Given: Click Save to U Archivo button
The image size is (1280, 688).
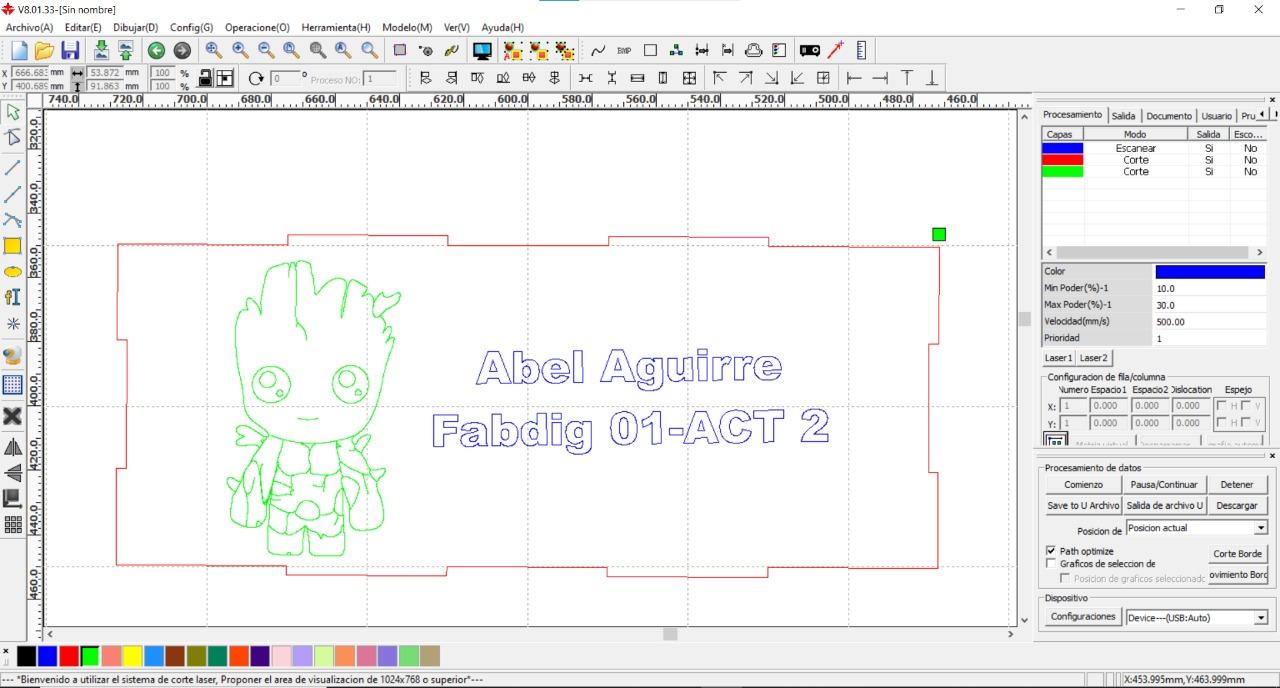Looking at the screenshot, I should tap(1083, 506).
